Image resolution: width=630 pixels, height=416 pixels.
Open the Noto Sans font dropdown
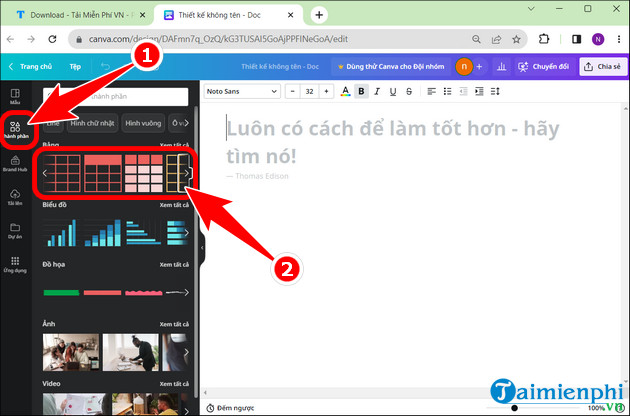242,92
